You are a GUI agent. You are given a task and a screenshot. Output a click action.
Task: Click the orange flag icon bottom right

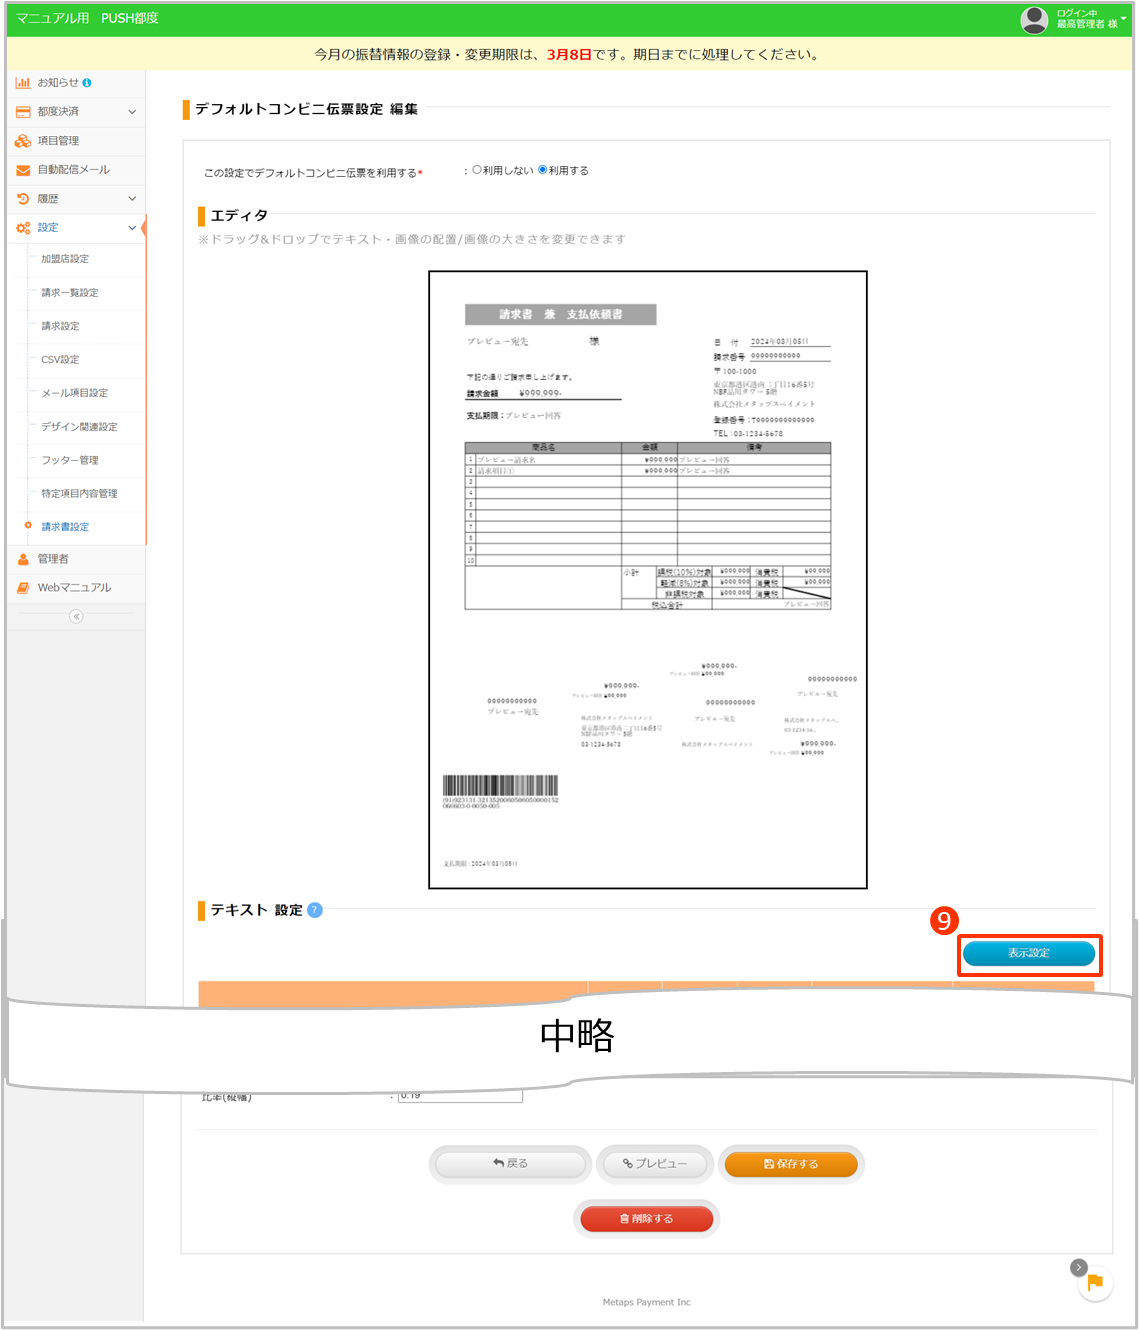1095,1282
